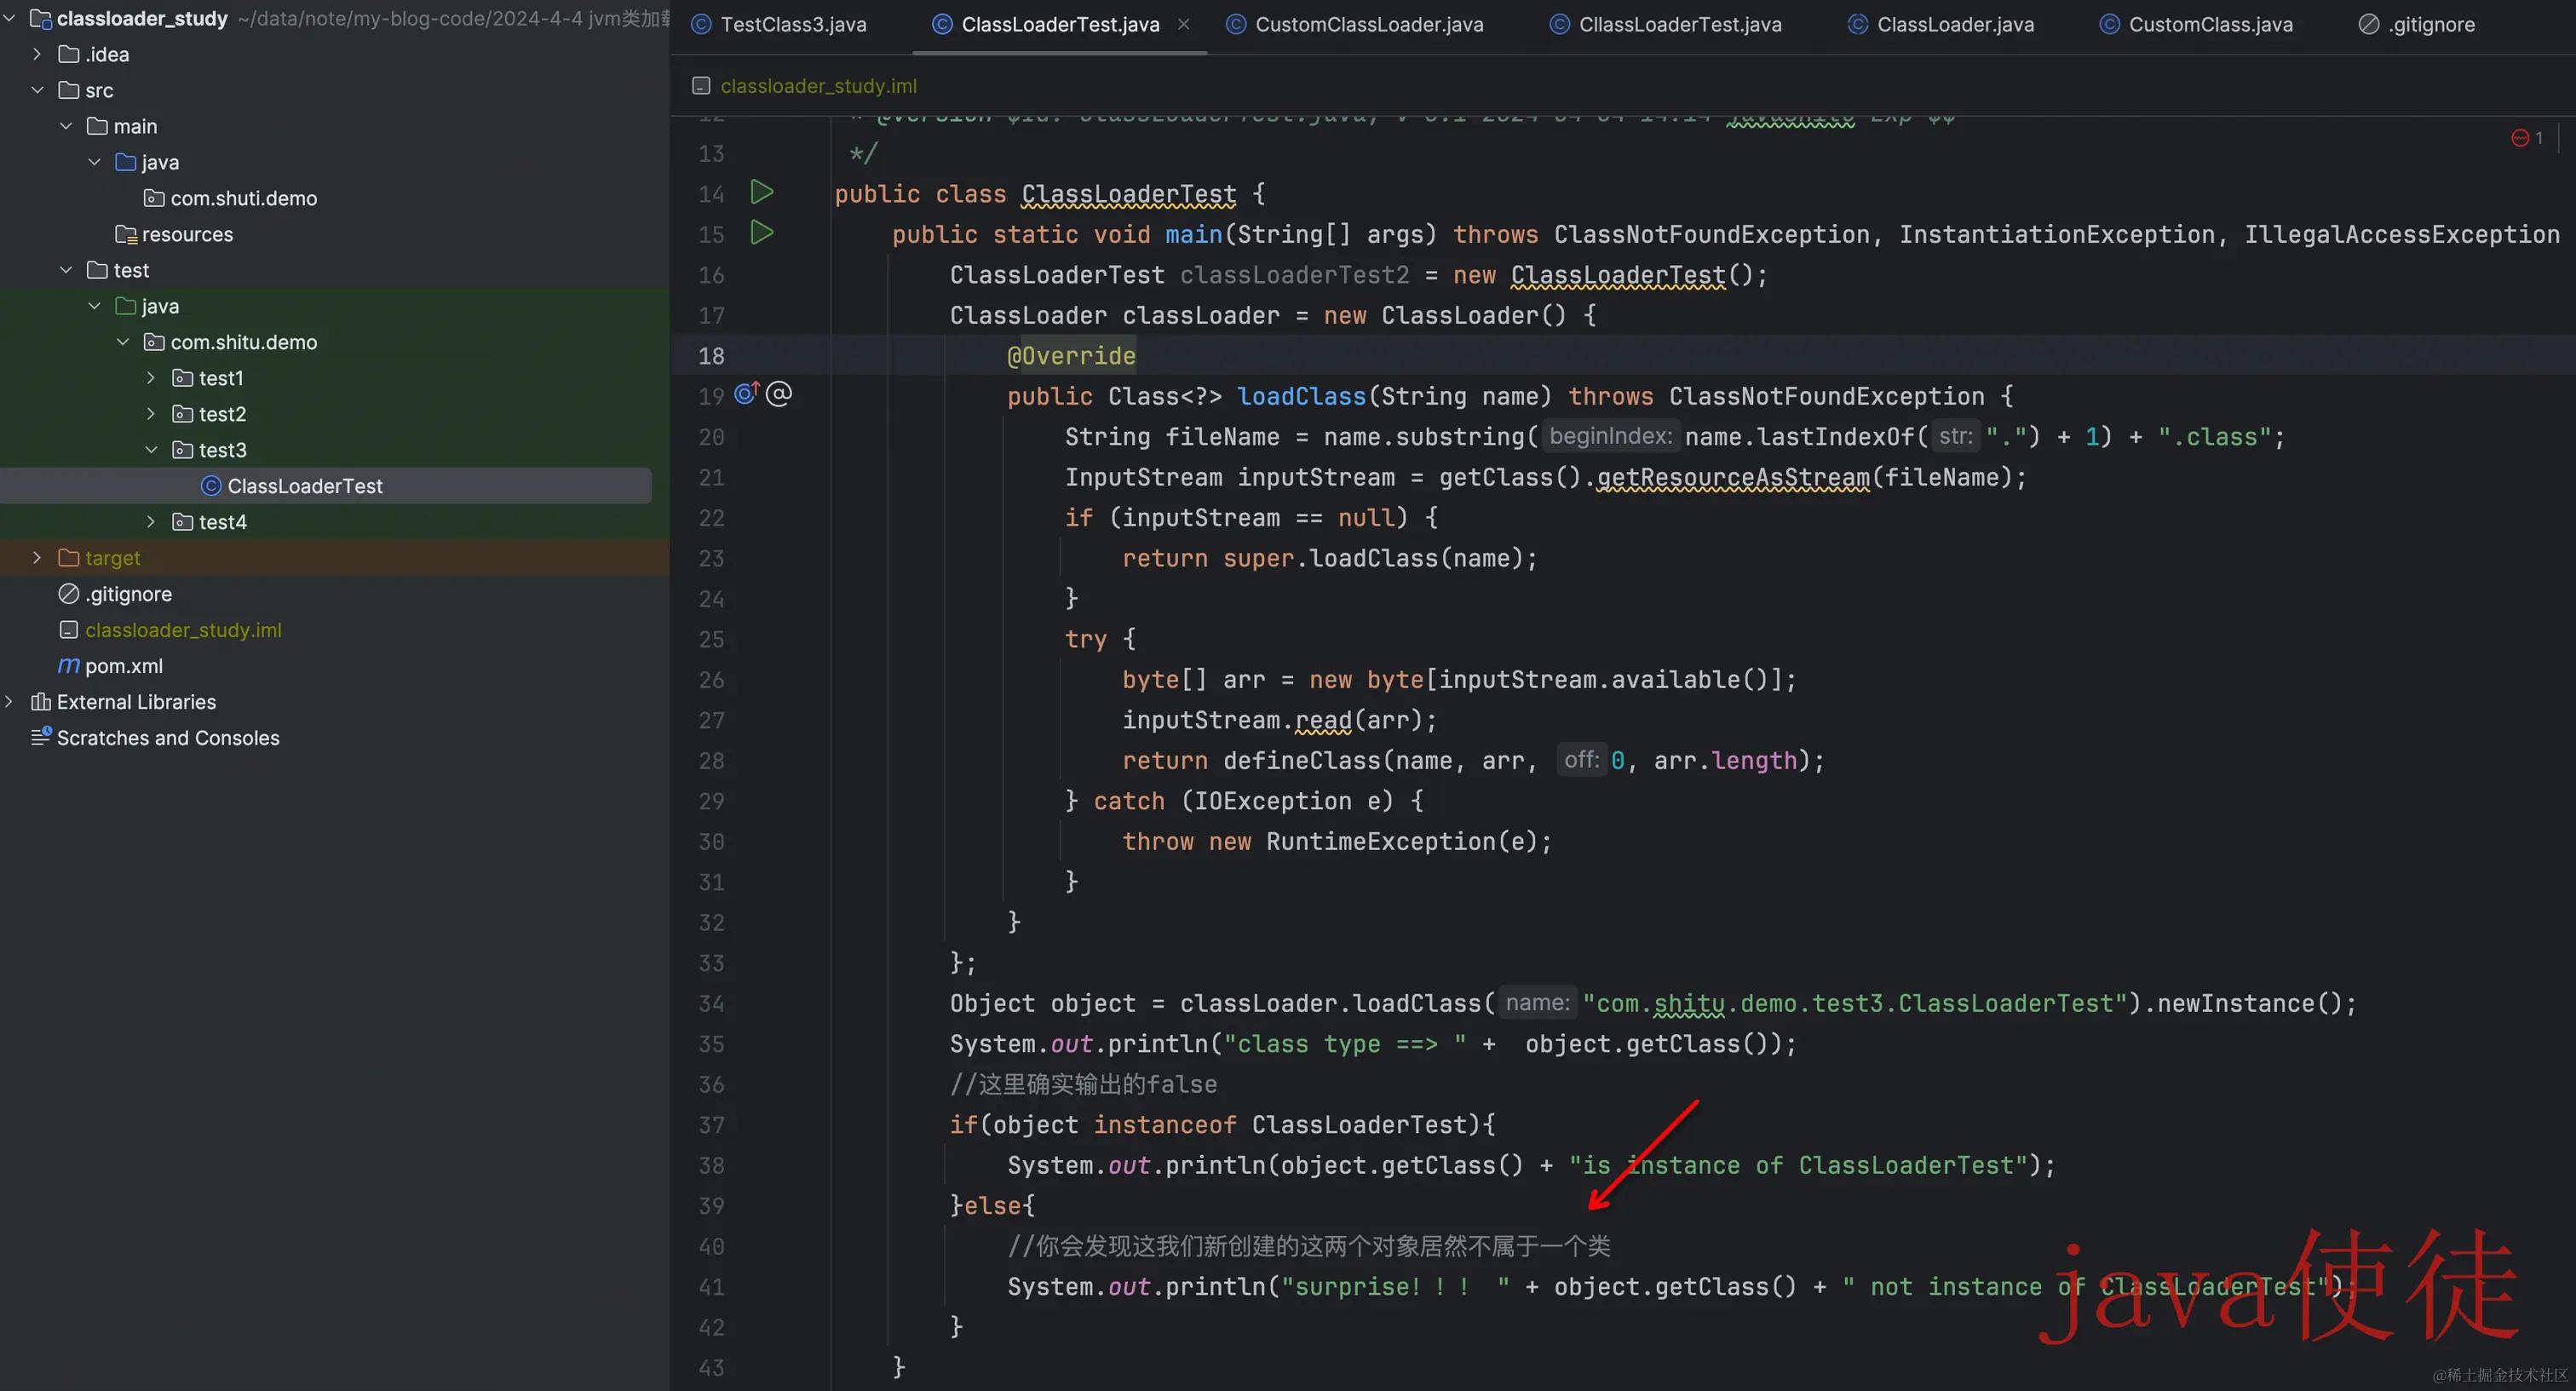This screenshot has width=2576, height=1391.
Task: Collapse the main folder
Action: (66, 126)
